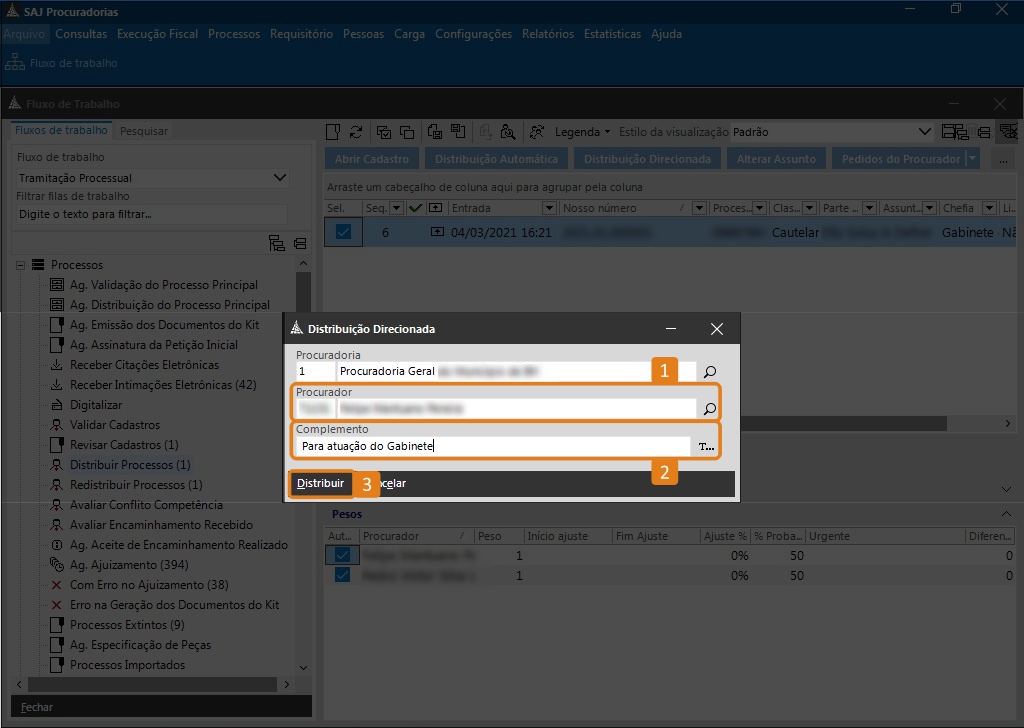Collapse the Processos tree node
The image size is (1024, 728).
20,265
